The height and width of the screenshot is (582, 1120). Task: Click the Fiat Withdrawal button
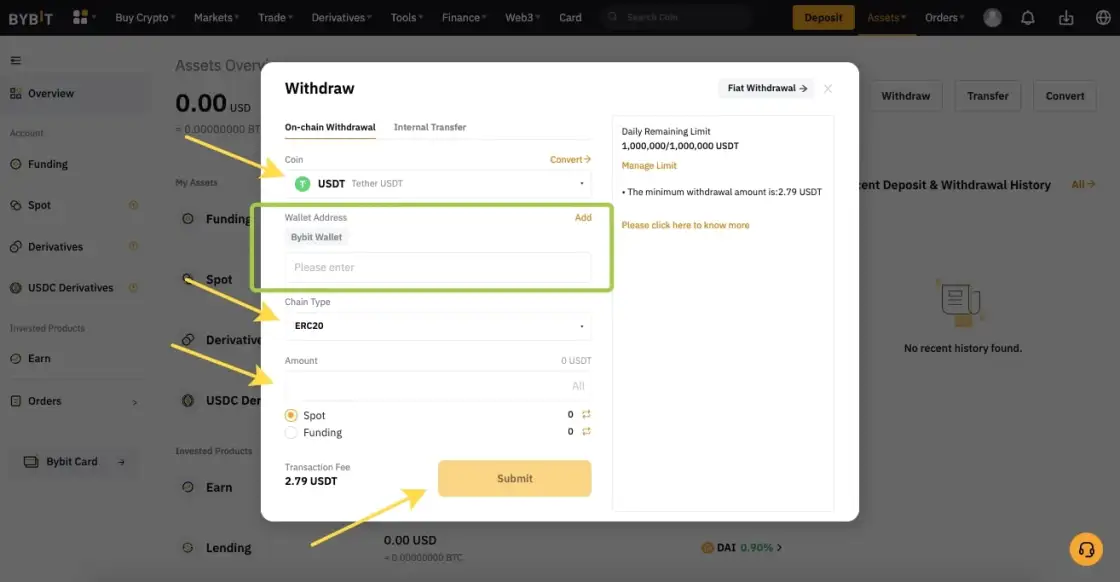coord(766,88)
